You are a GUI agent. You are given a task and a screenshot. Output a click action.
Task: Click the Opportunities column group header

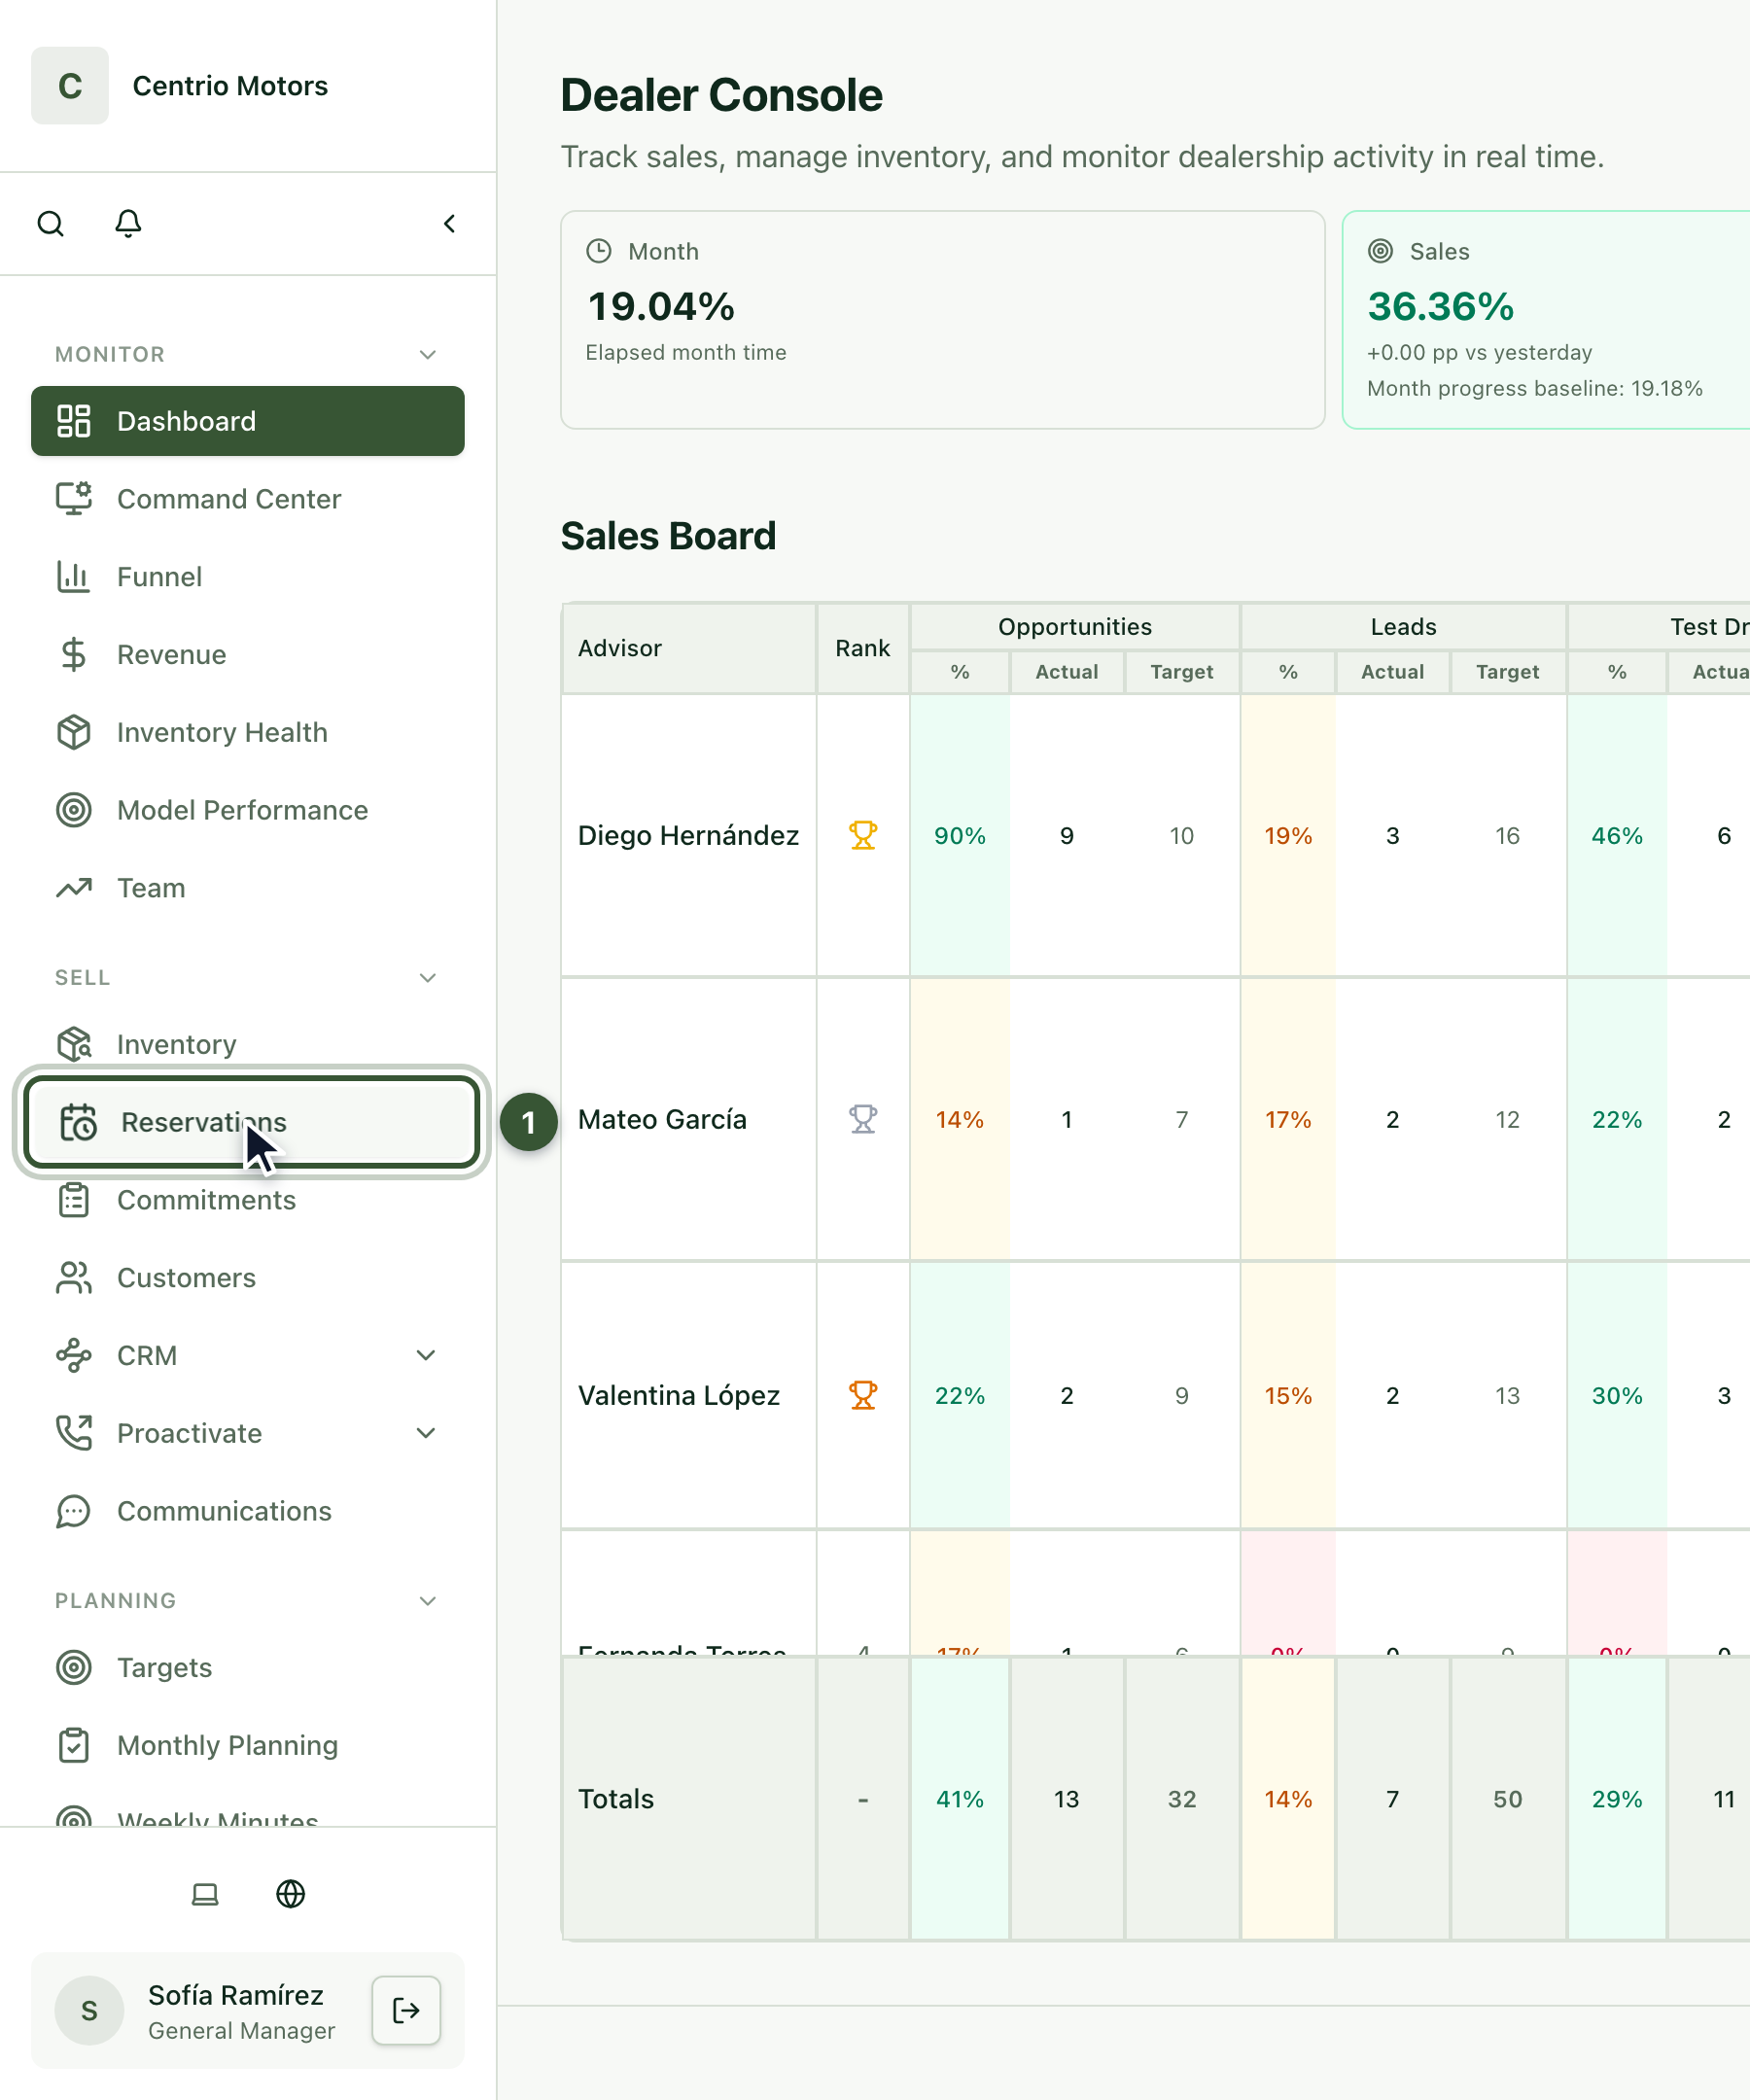point(1075,626)
